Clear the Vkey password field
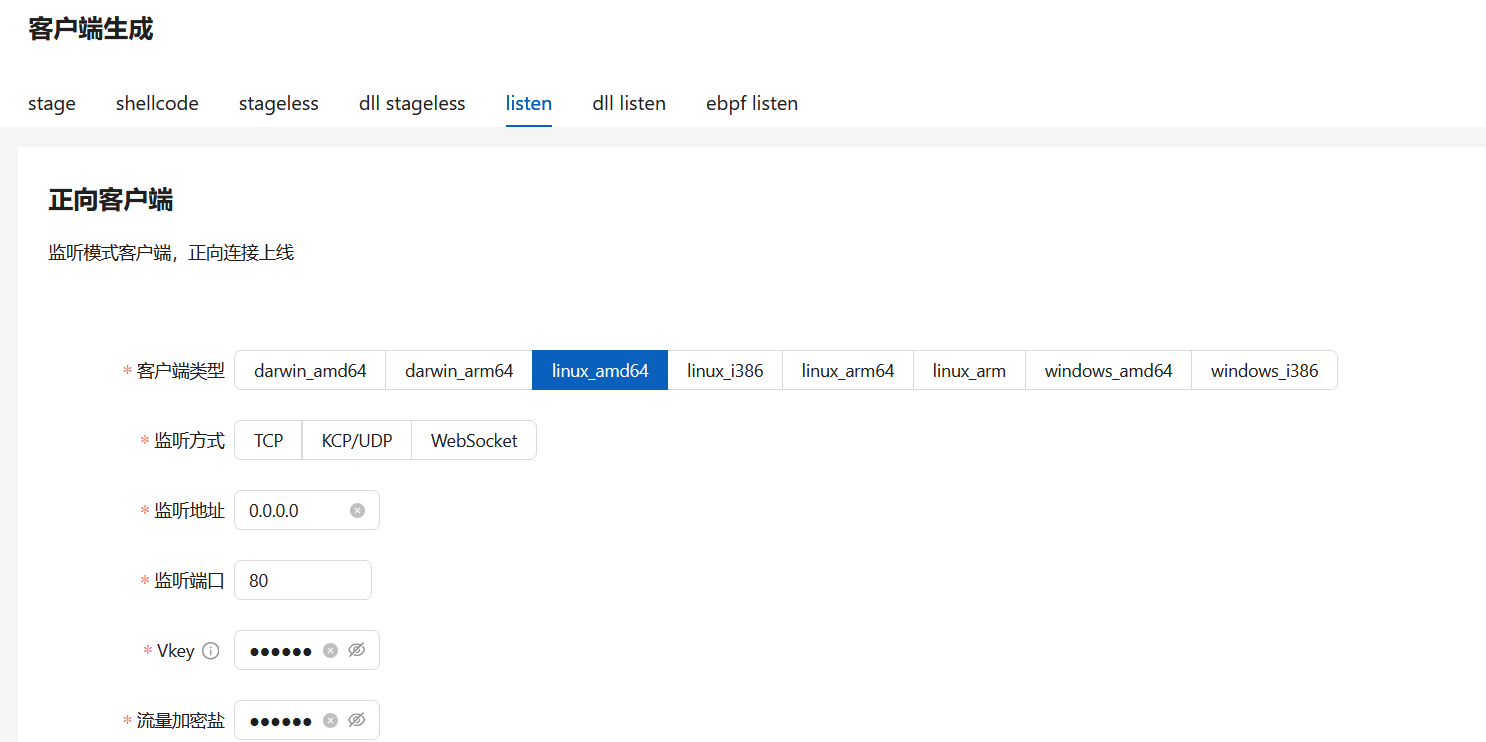The height and width of the screenshot is (742, 1486). (x=330, y=650)
